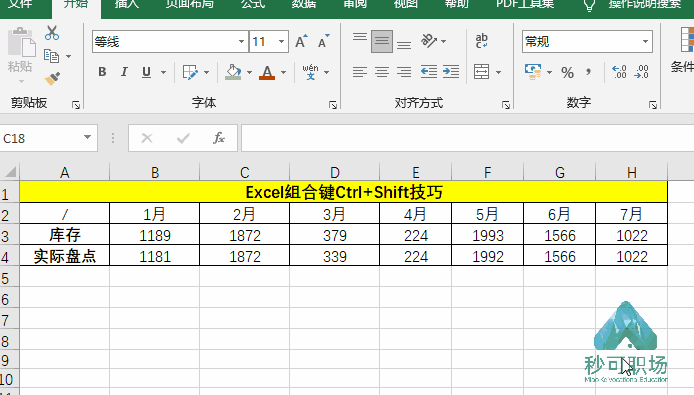The width and height of the screenshot is (694, 395).
Task: Click the Select All corner triangle
Action: pyautogui.click(x=10, y=172)
